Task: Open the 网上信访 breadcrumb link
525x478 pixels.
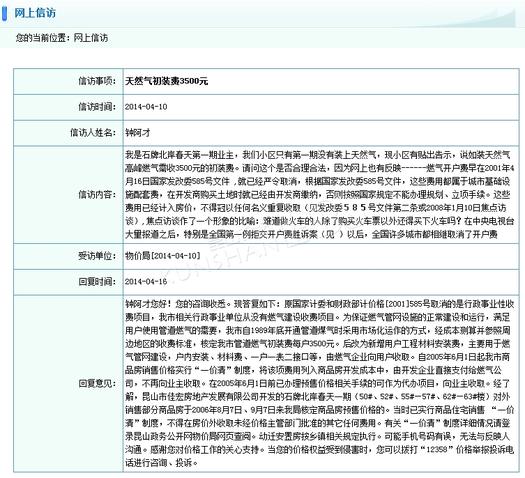Action: pos(91,37)
